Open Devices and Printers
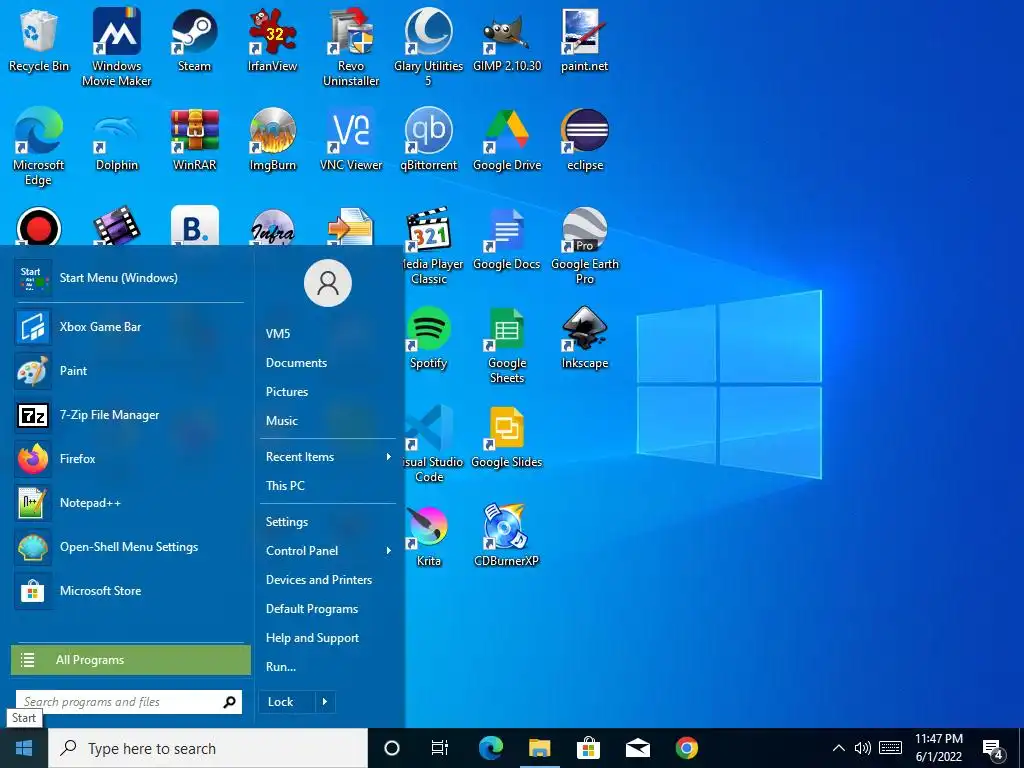This screenshot has height=768, width=1024. point(328,580)
